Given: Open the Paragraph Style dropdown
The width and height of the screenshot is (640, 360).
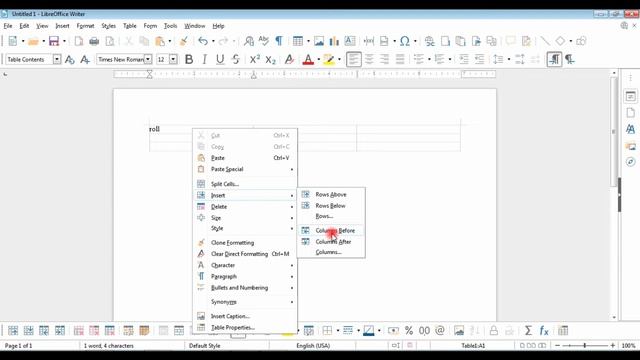Looking at the screenshot, I should coord(57,59).
